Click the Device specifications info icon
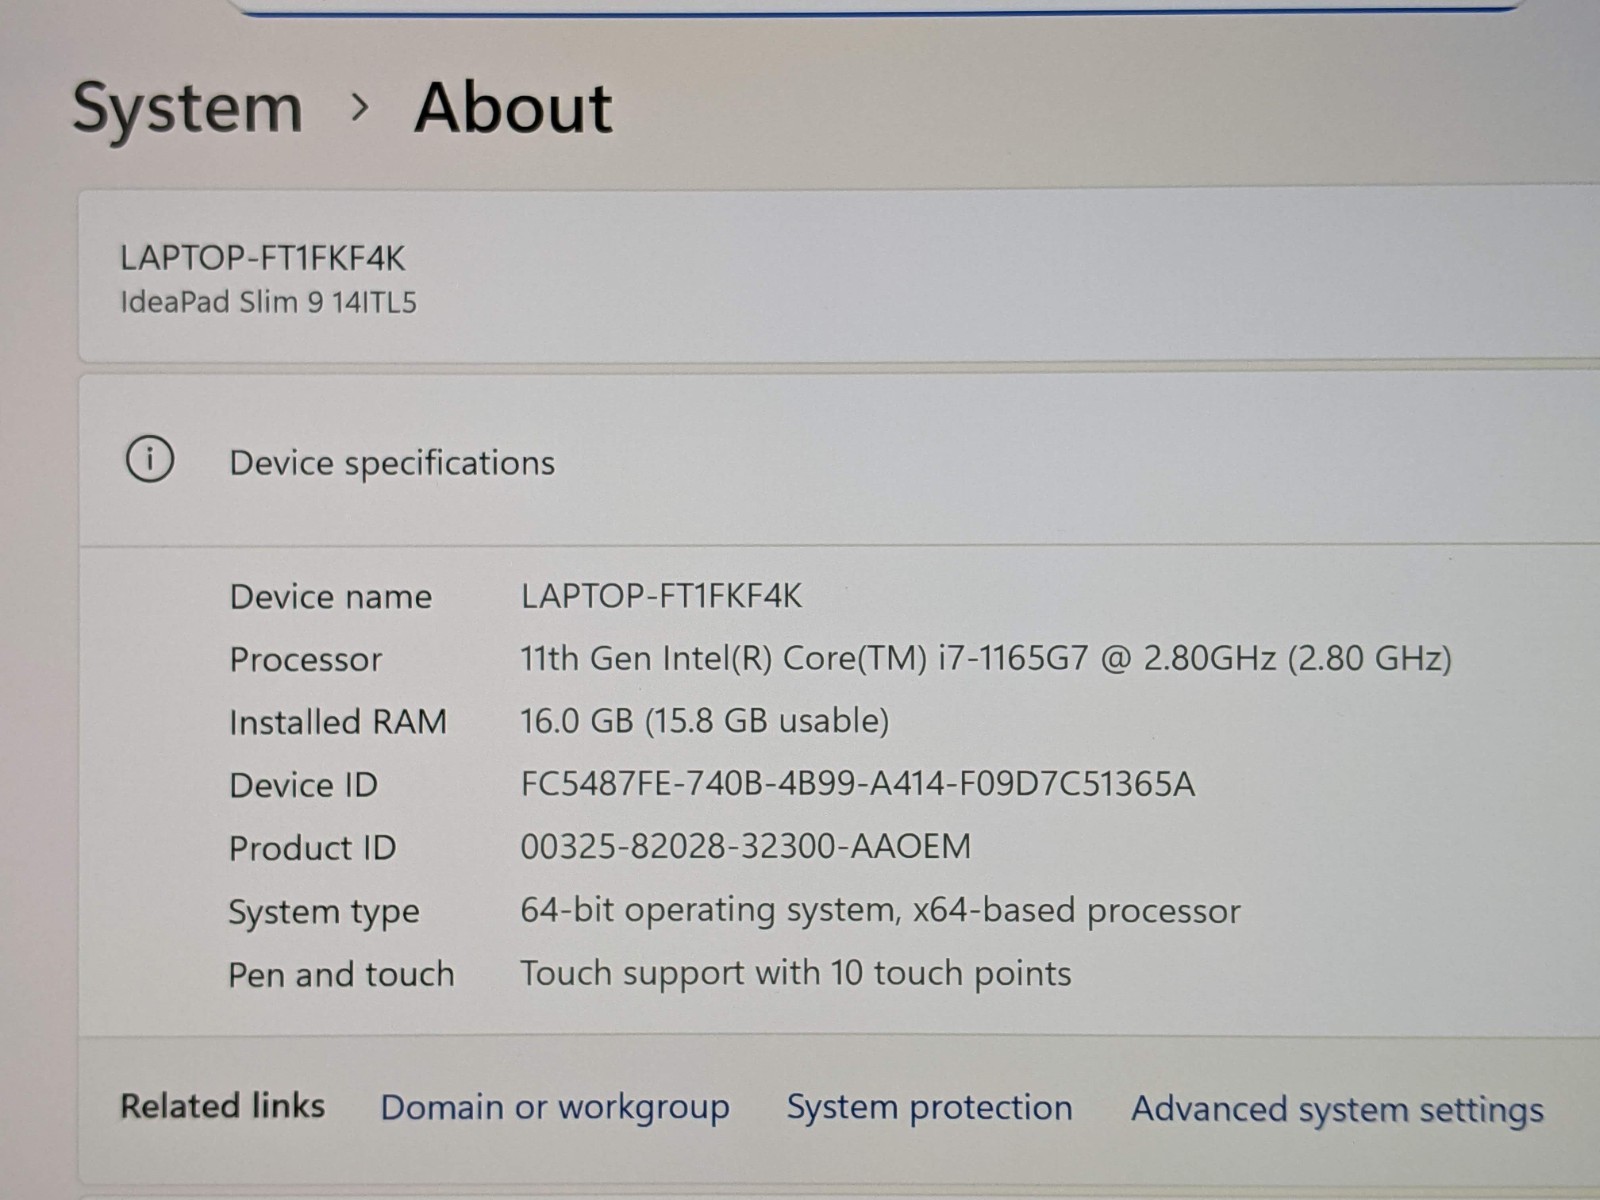The height and width of the screenshot is (1200, 1600). click(x=150, y=460)
